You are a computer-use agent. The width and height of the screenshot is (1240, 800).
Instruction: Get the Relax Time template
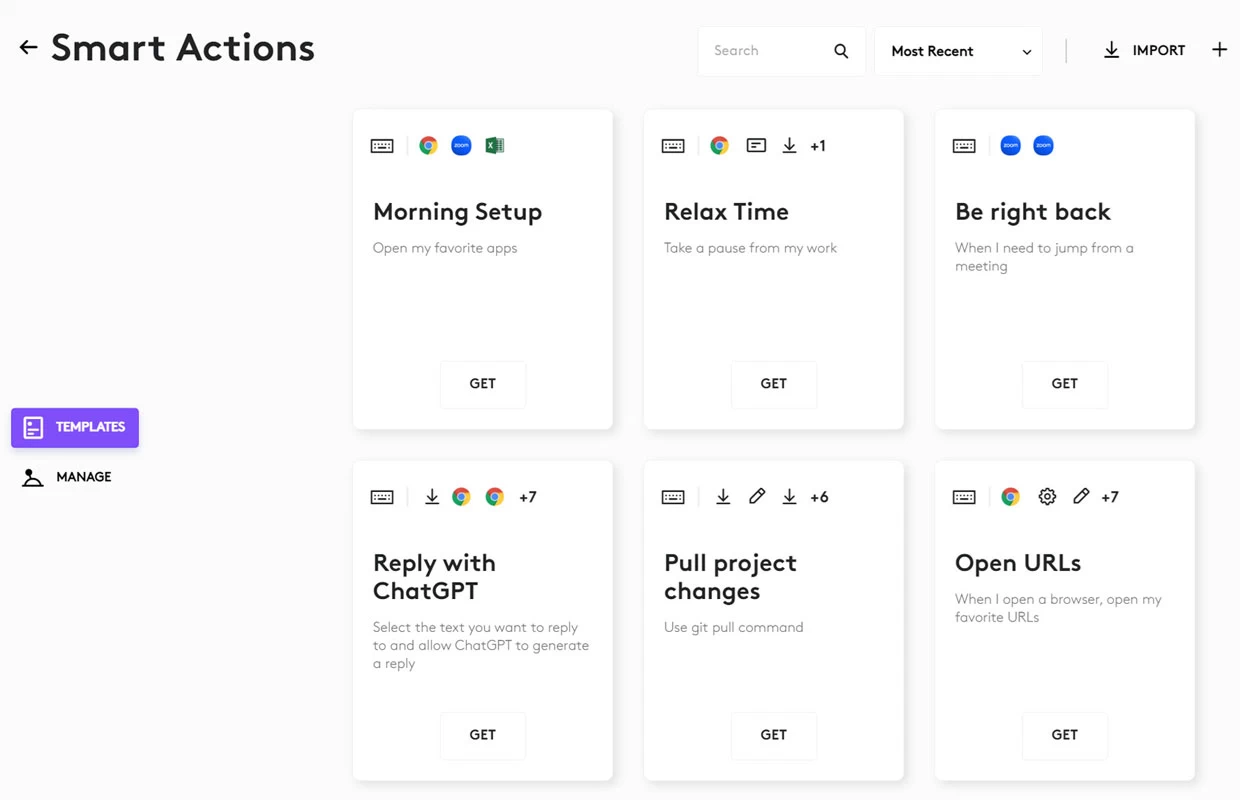774,384
